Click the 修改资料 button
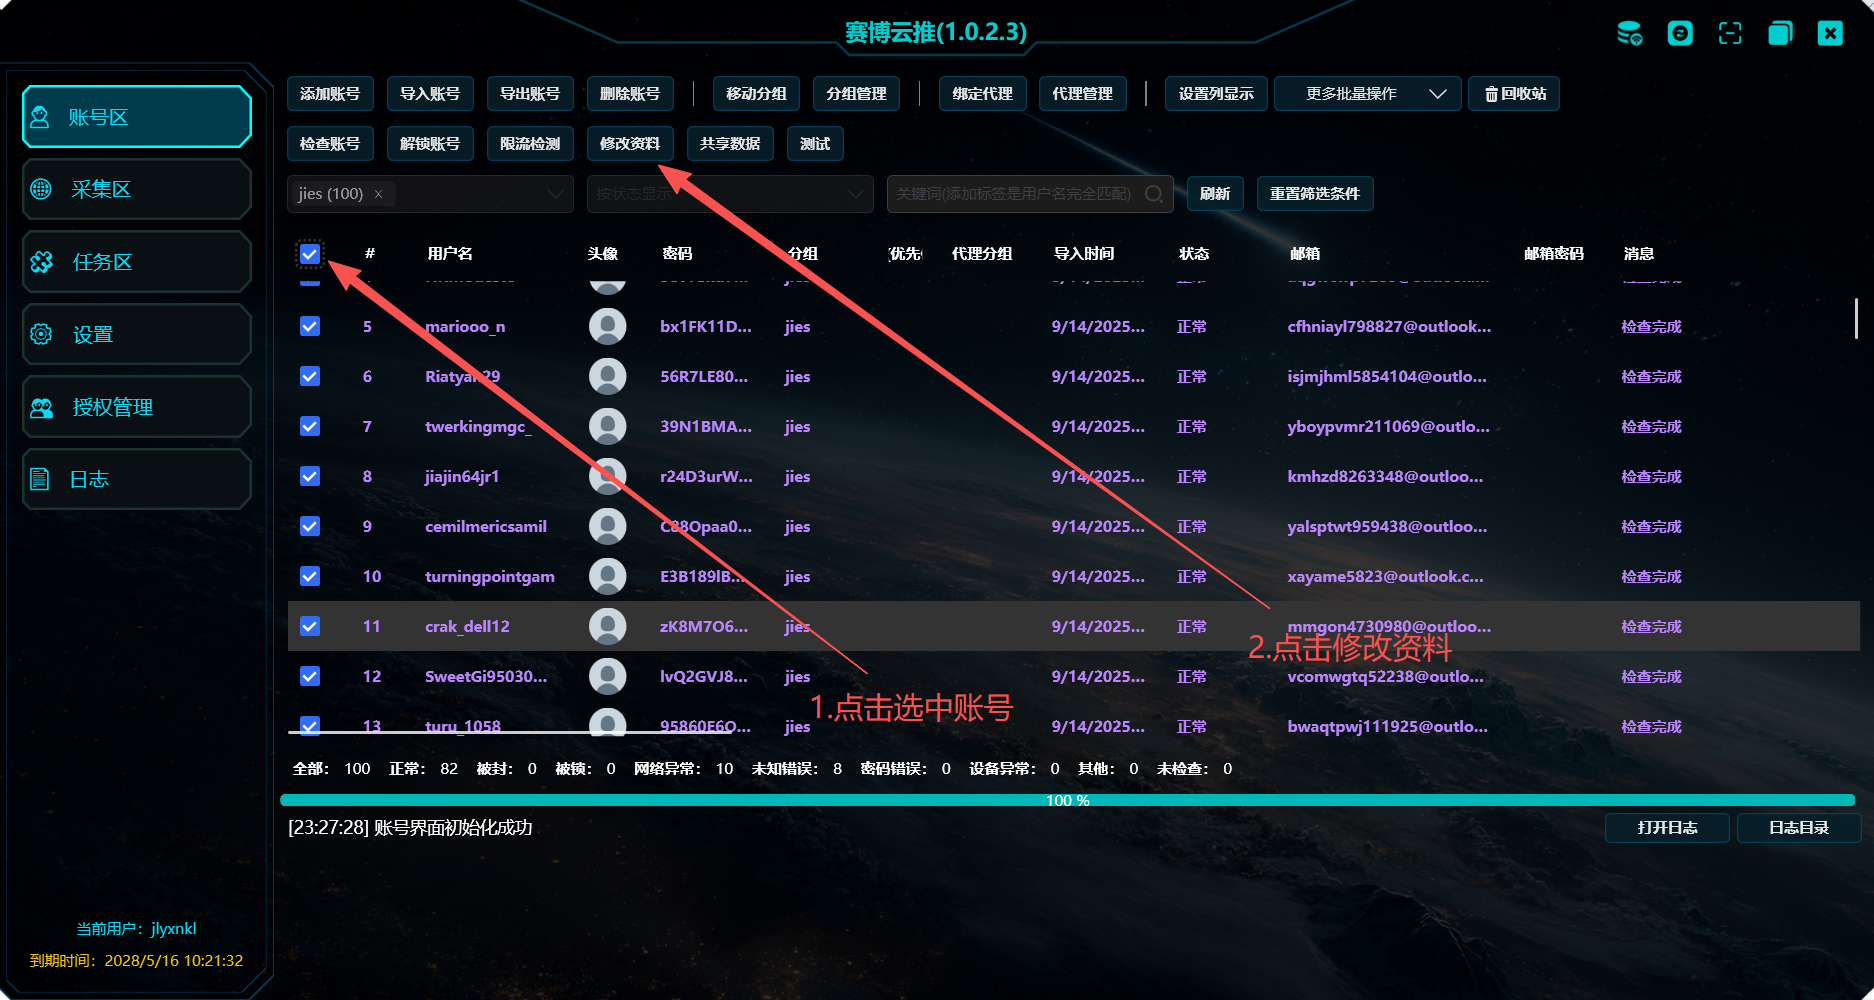This screenshot has width=1874, height=1000. [630, 144]
